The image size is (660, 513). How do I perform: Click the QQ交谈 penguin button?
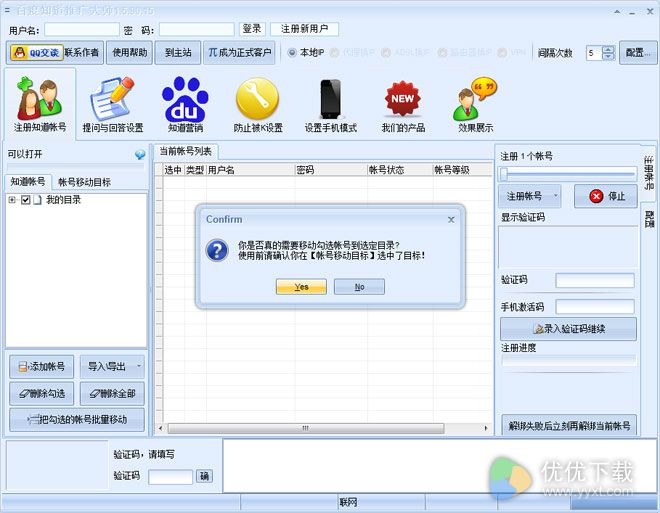36,53
